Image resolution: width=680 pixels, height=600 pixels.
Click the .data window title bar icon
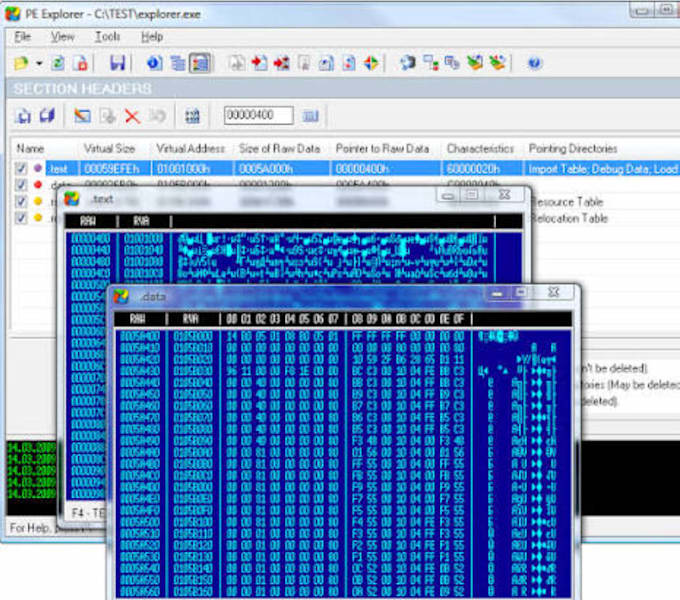121,297
